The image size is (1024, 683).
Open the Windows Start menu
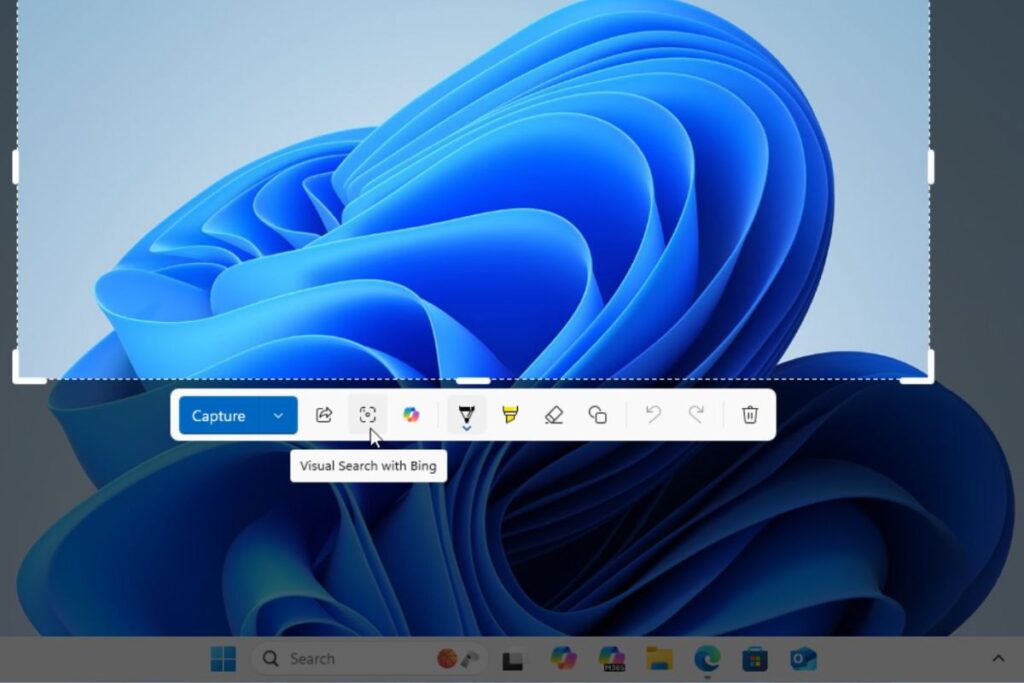tap(223, 659)
